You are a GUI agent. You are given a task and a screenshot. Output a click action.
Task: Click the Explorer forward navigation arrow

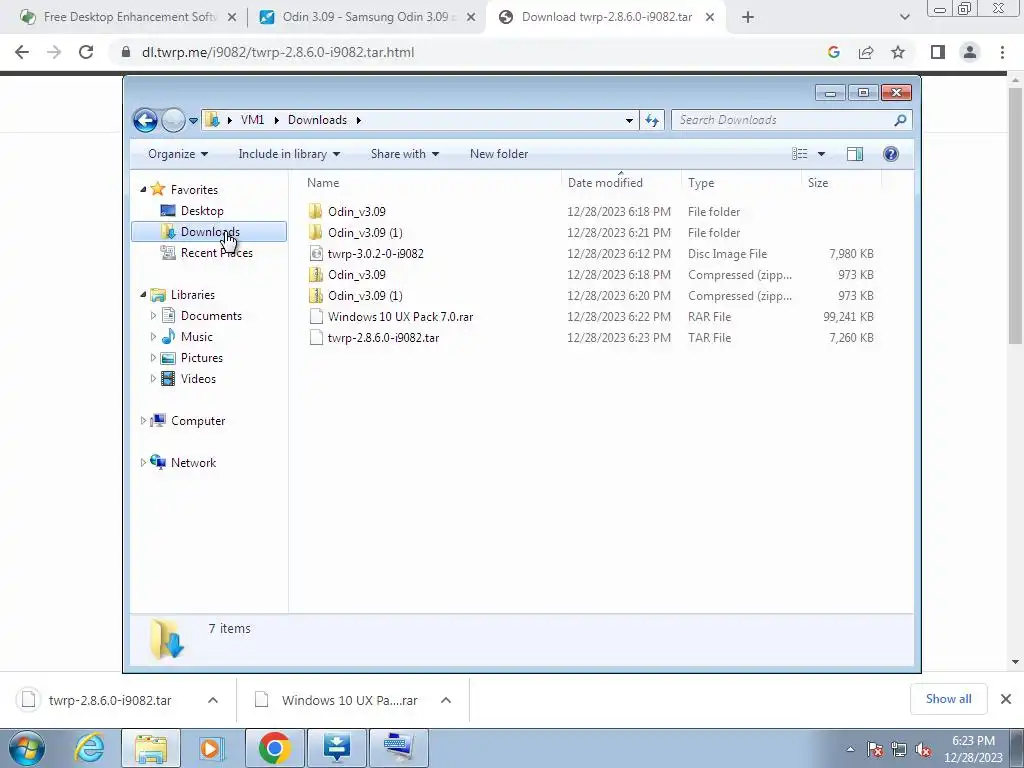coord(173,120)
